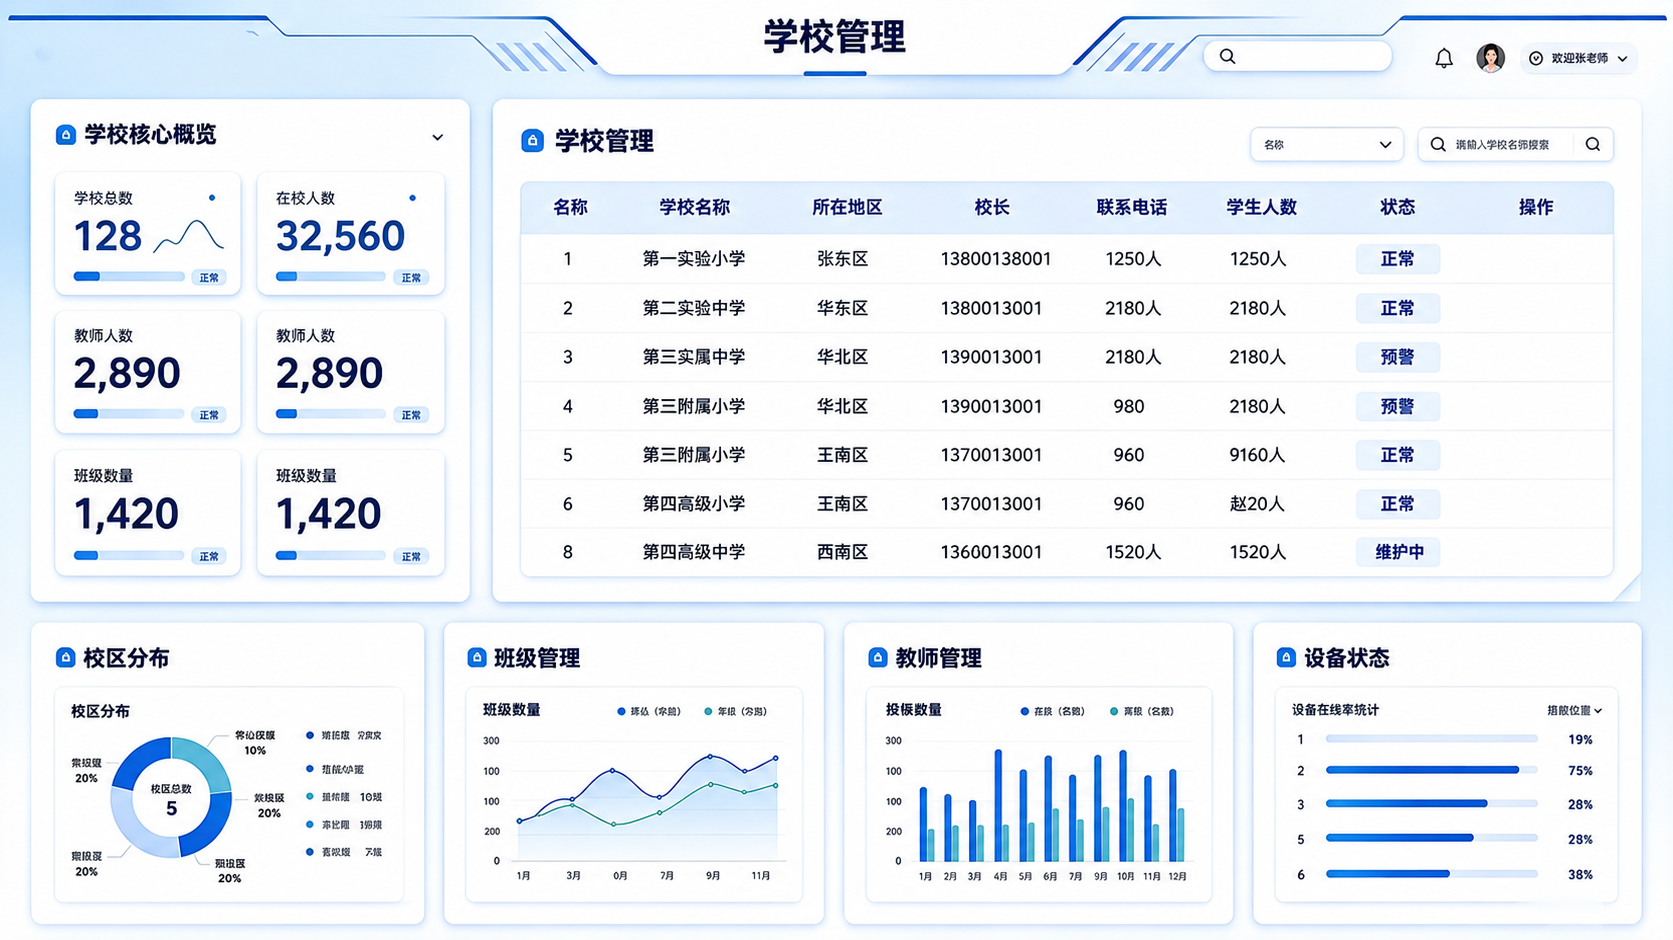Click the blue dot on 在校人数 card
Screen dimensions: 1673x940
pos(412,198)
